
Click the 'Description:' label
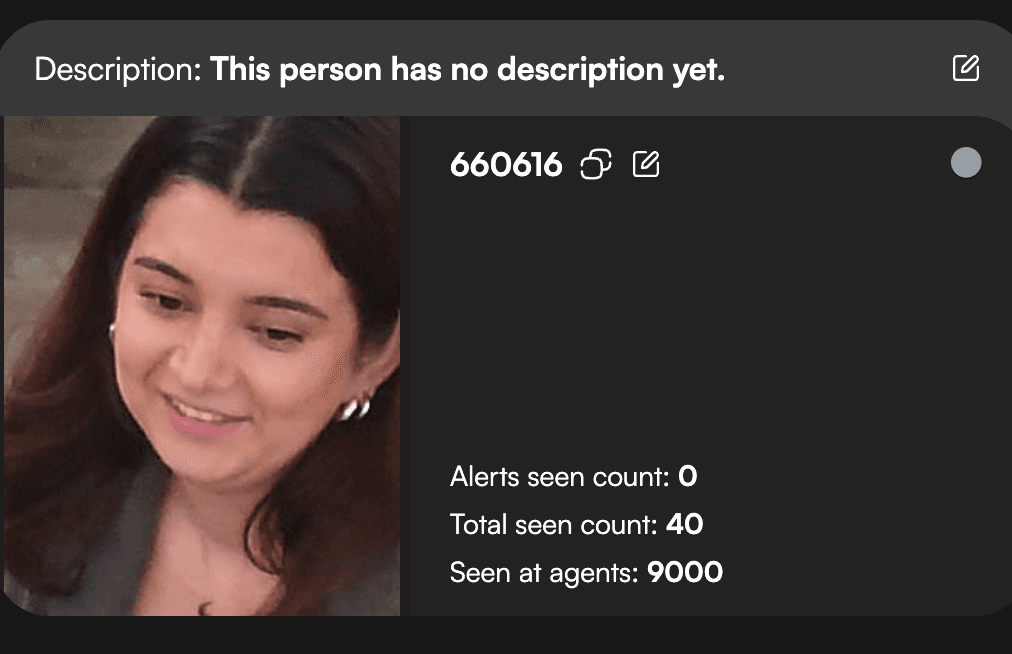(x=118, y=69)
